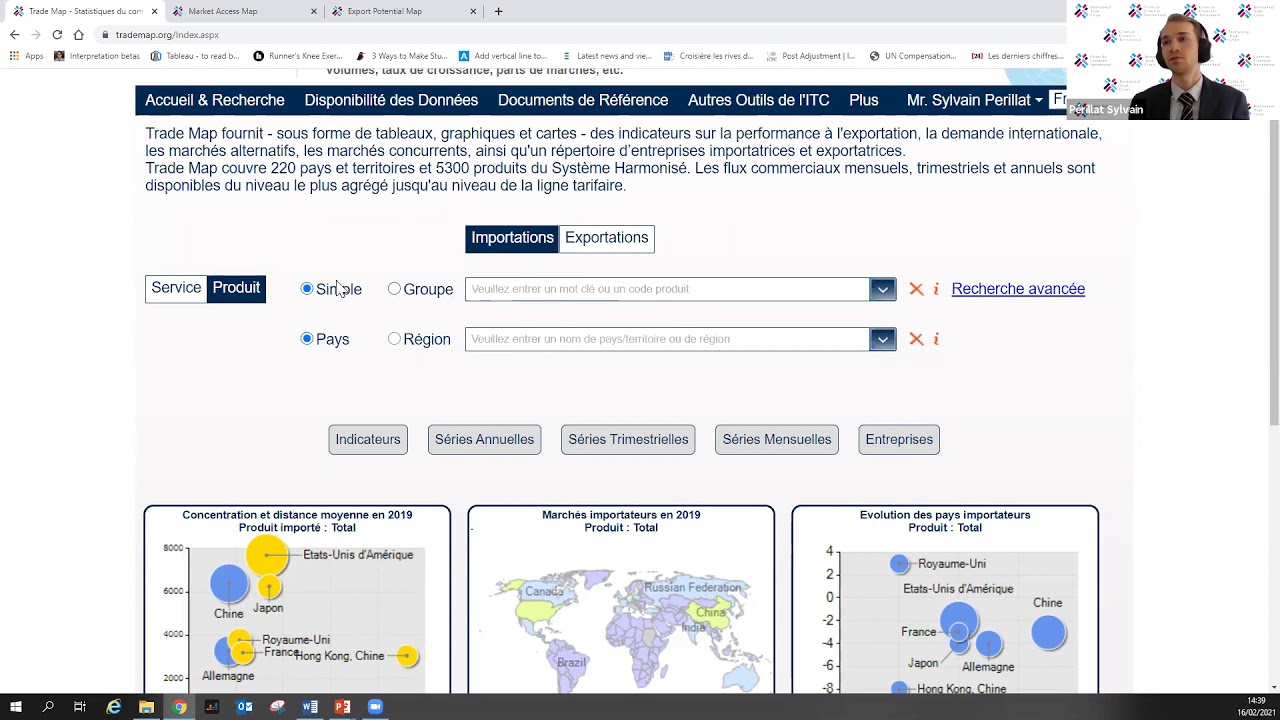Open Word from the taskbar
Image resolution: width=1280 pixels, height=720 pixels.
point(310,707)
